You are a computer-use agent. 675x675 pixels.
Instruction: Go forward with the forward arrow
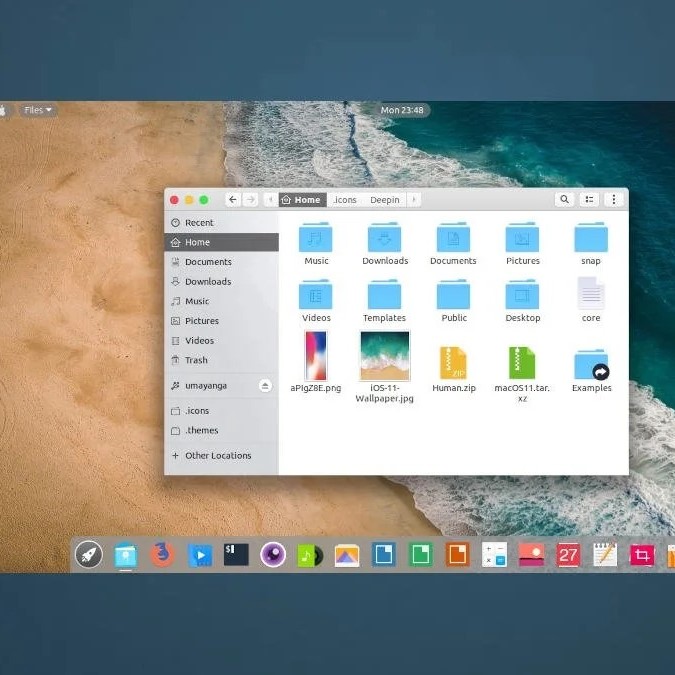251,200
